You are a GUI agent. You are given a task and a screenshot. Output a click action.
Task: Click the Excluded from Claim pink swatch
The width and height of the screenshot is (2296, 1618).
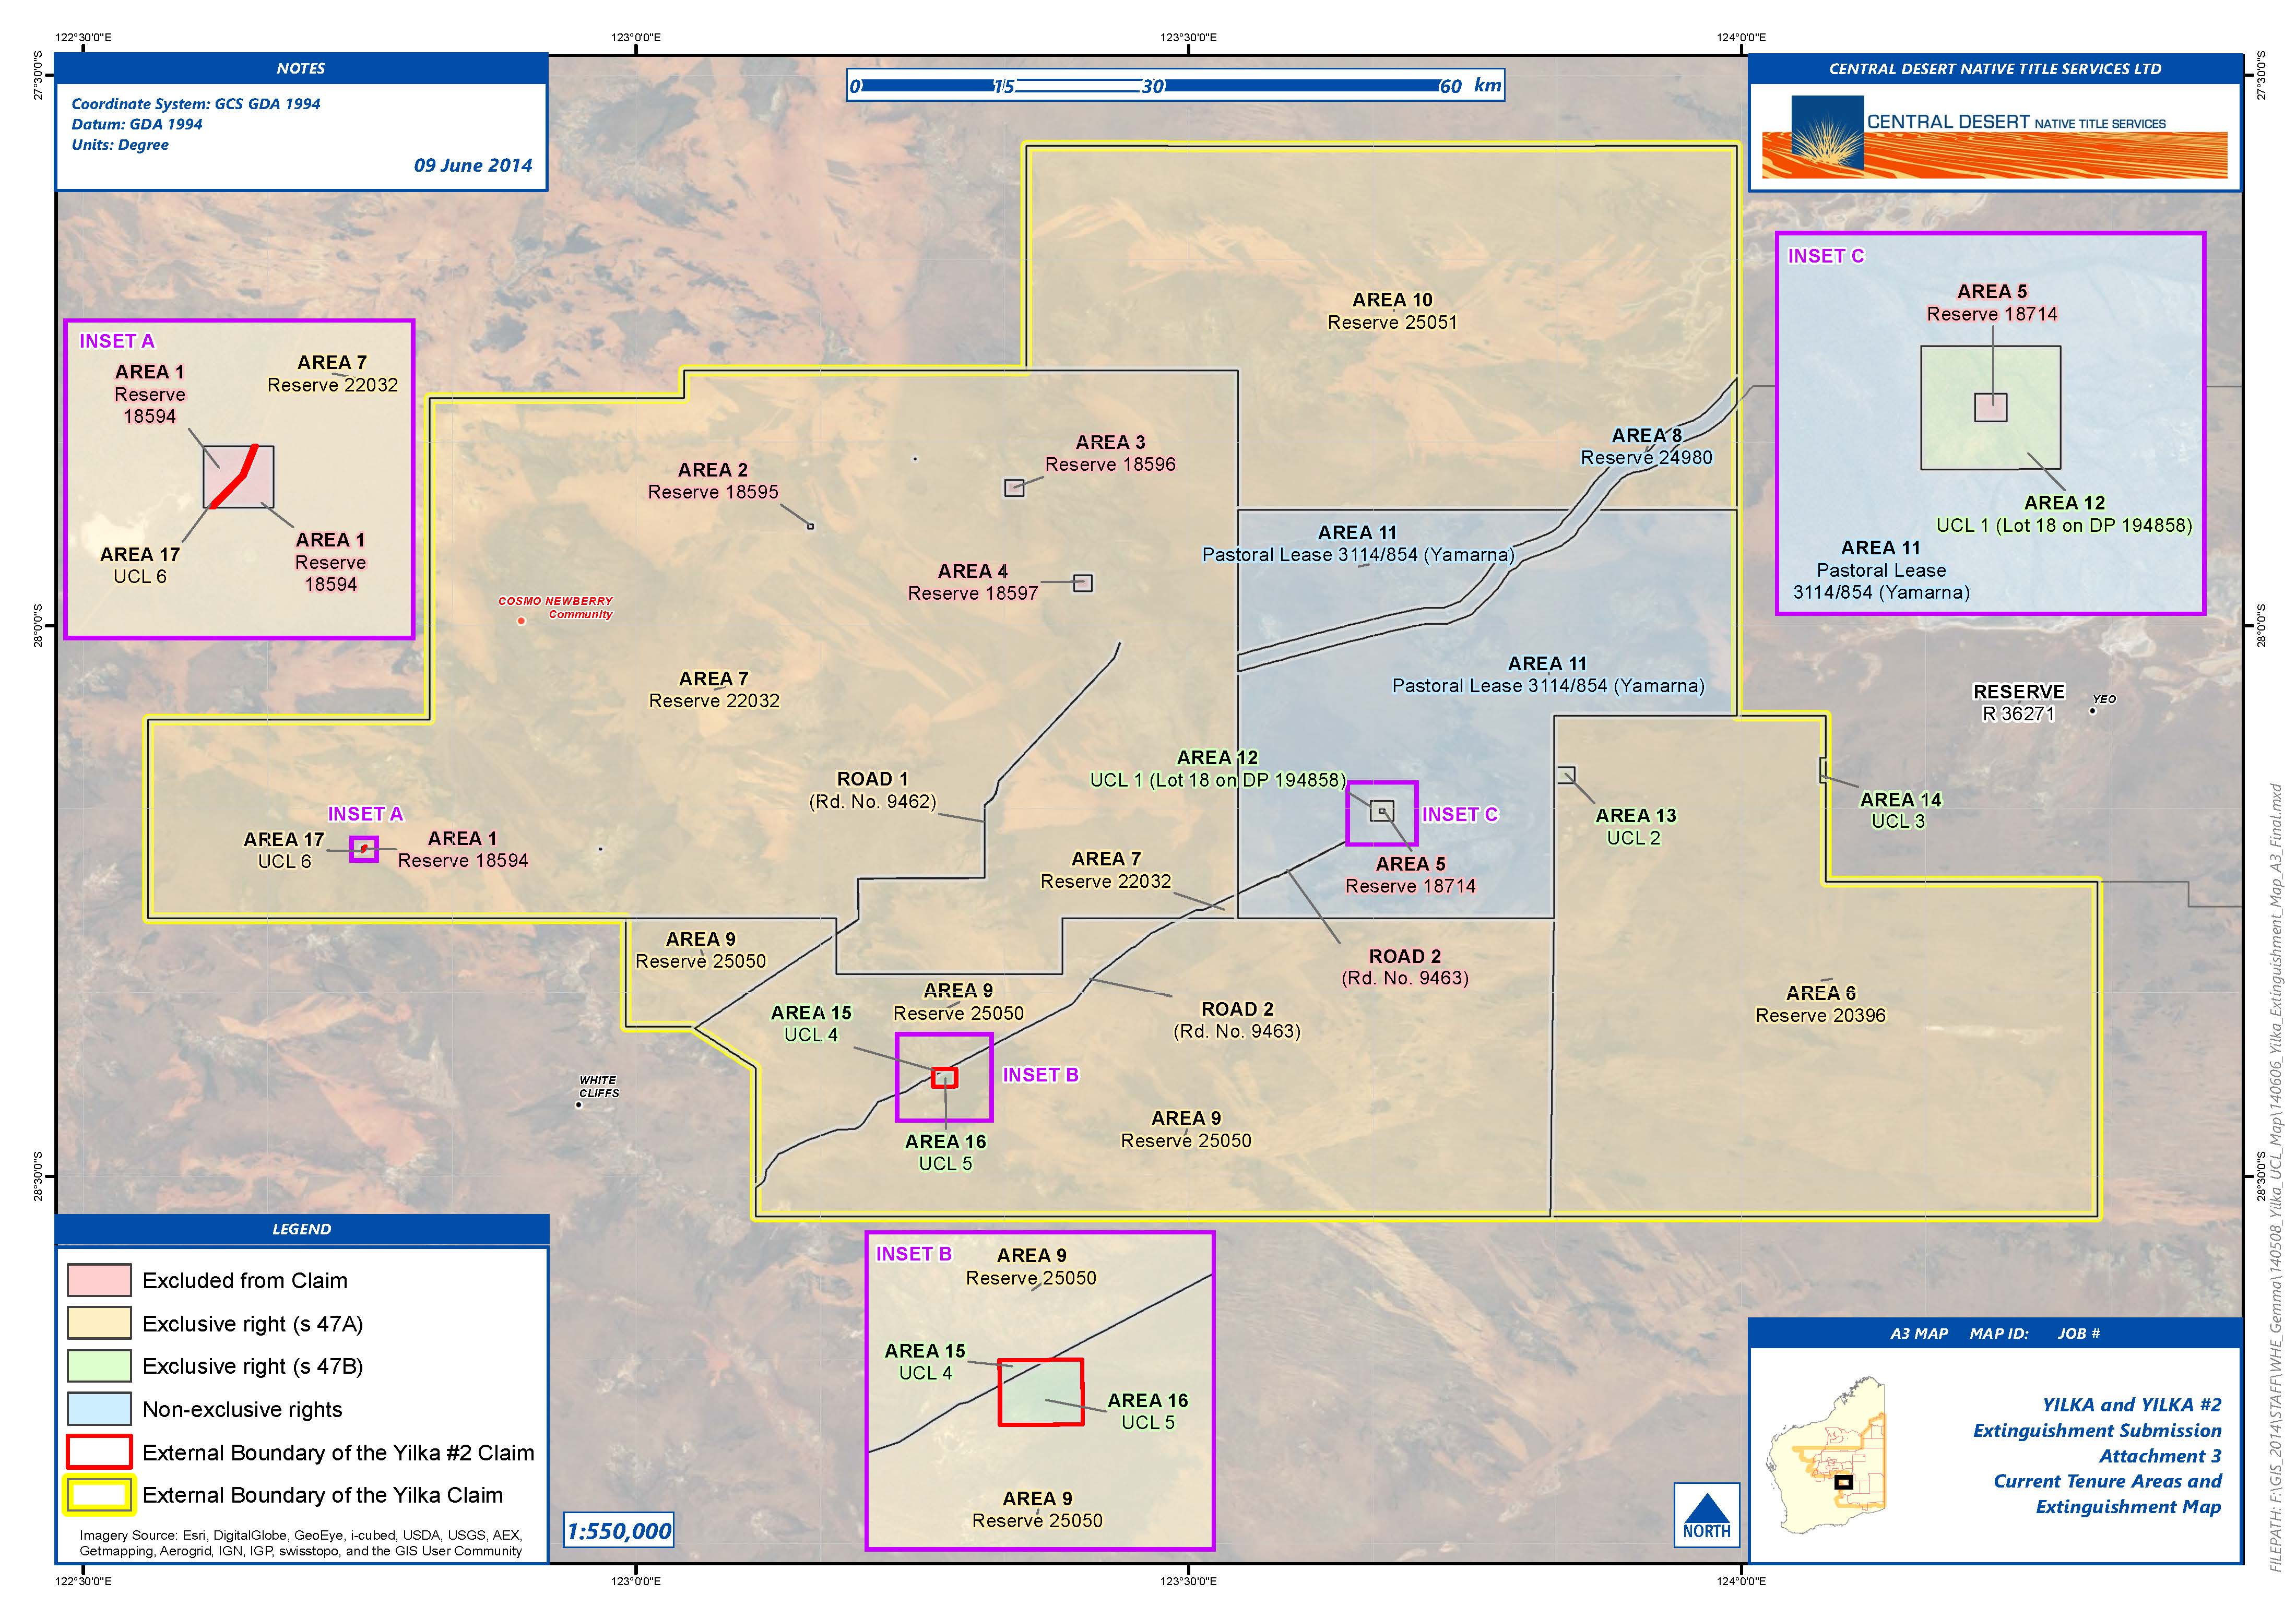99,1281
